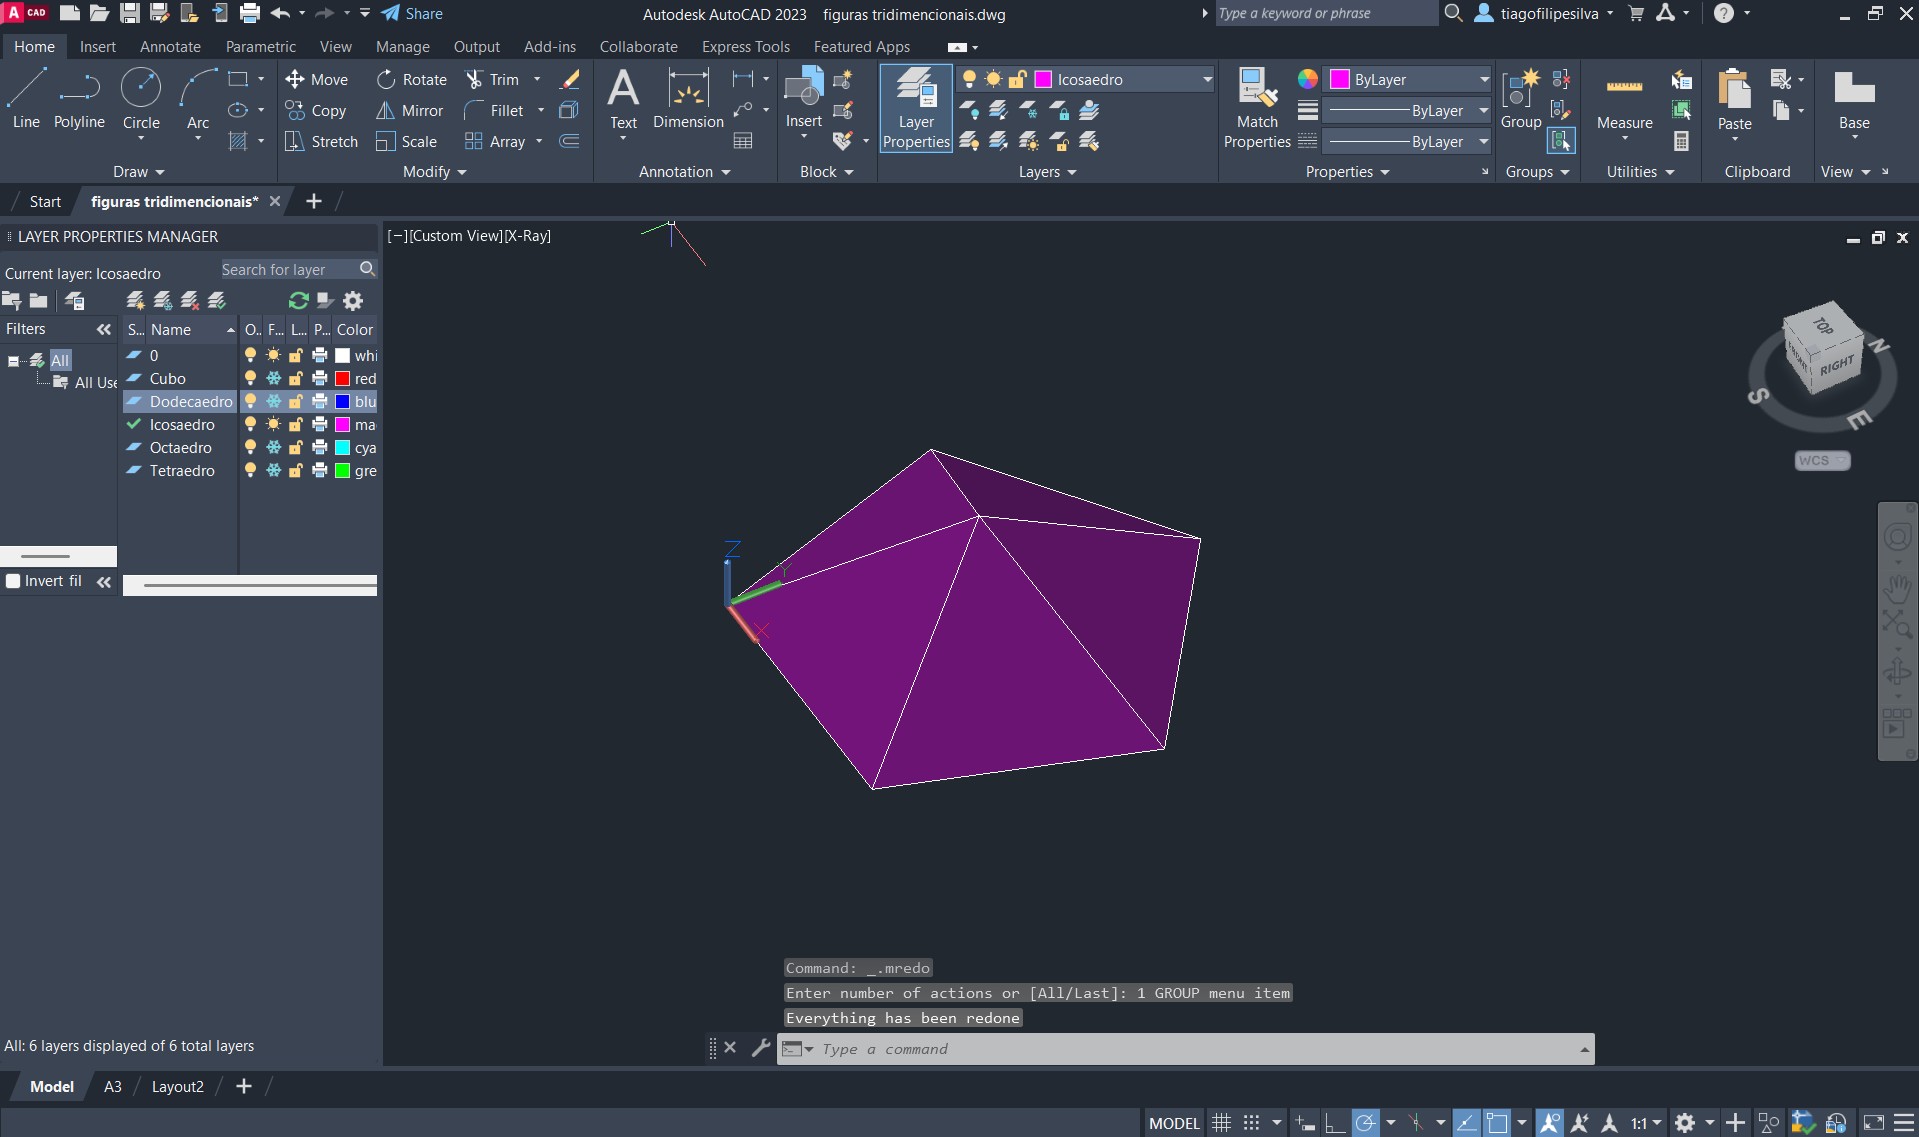This screenshot has height=1137, width=1919.
Task: Select the Circle drawing tool
Action: (x=141, y=98)
